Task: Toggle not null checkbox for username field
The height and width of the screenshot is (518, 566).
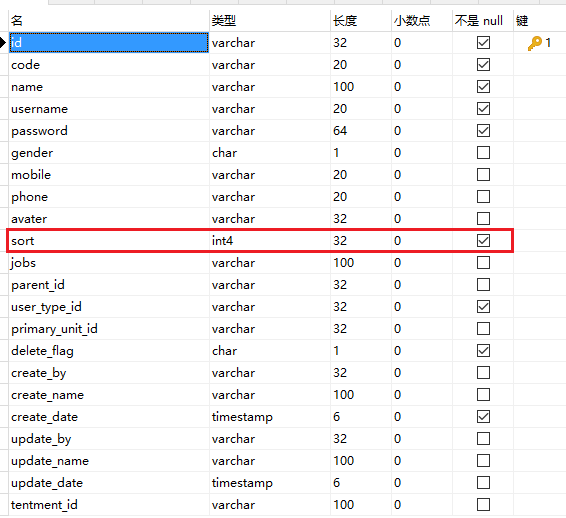Action: click(483, 109)
